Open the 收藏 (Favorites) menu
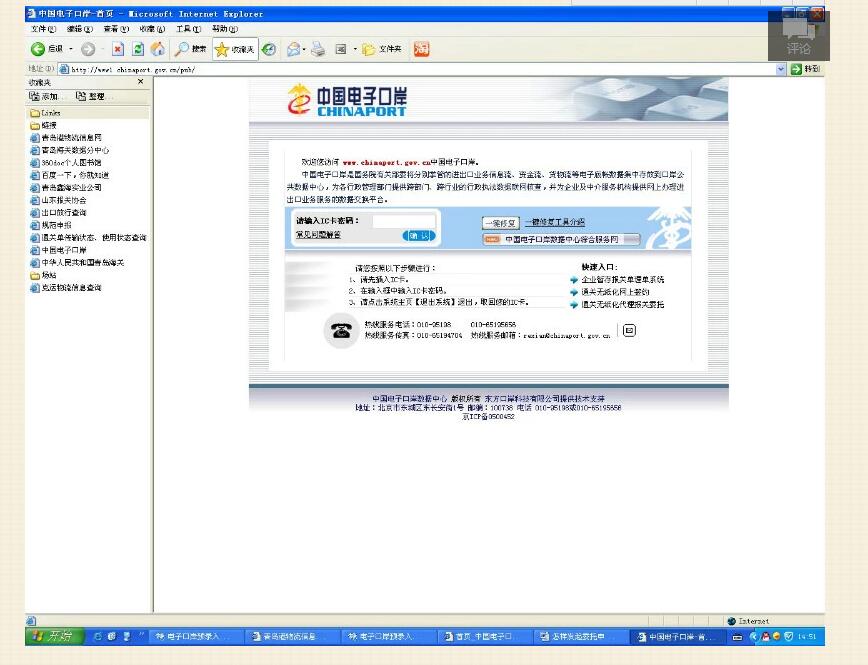Screen dimensions: 868x665 [x=152, y=29]
